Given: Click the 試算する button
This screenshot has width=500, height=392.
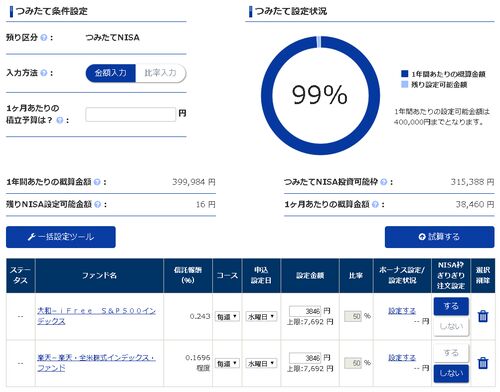Looking at the screenshot, I should point(439,237).
